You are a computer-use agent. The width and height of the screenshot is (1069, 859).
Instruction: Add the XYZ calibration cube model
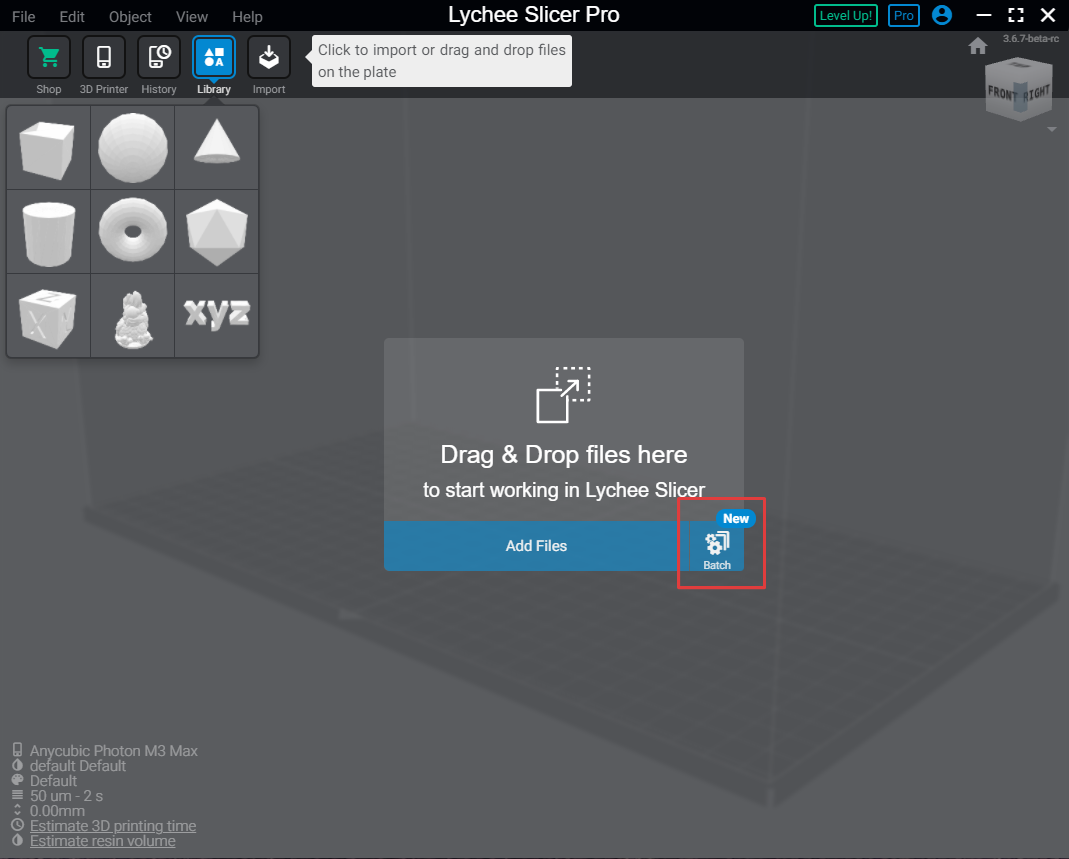pos(48,316)
